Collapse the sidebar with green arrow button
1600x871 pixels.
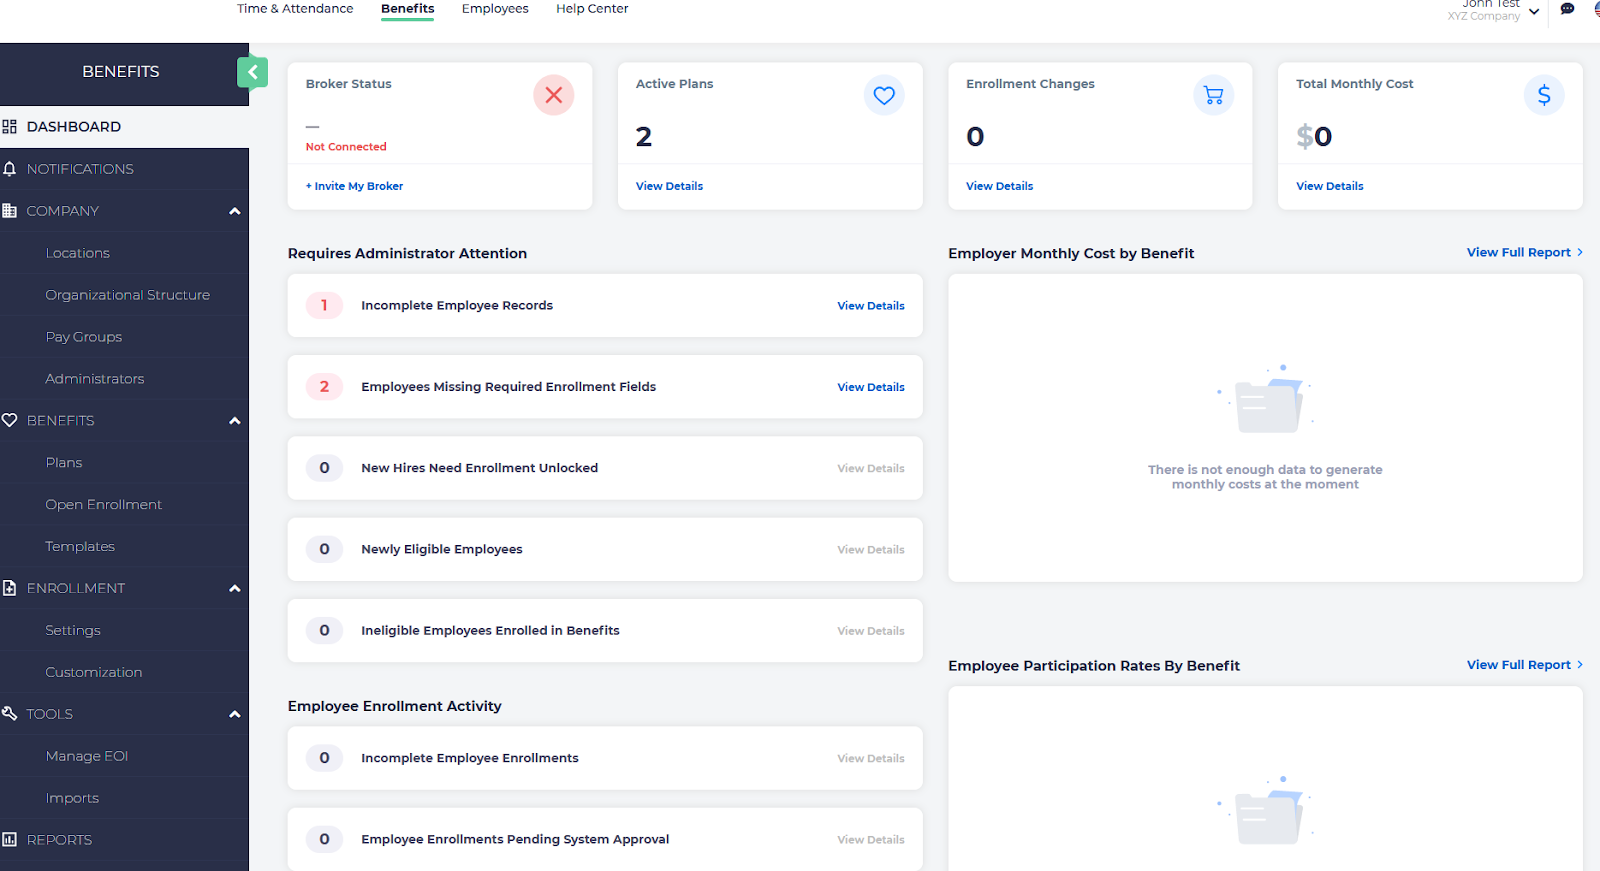tap(252, 72)
